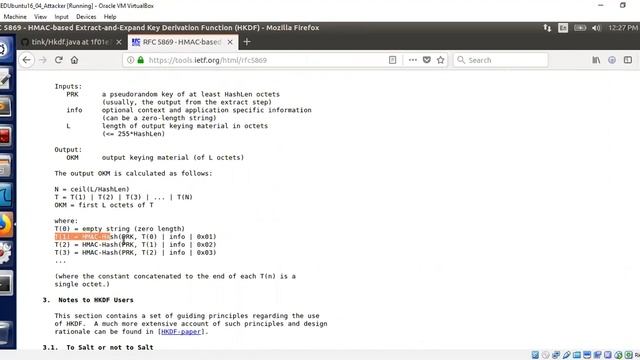Open page actions three-dots menu
Viewport: 640px width, 360px height.
pyautogui.click(x=413, y=60)
